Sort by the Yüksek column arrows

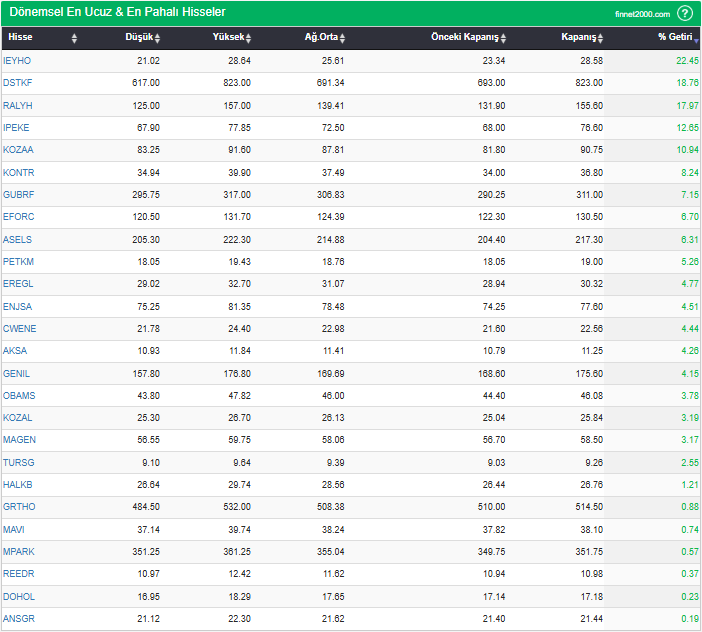(x=249, y=38)
